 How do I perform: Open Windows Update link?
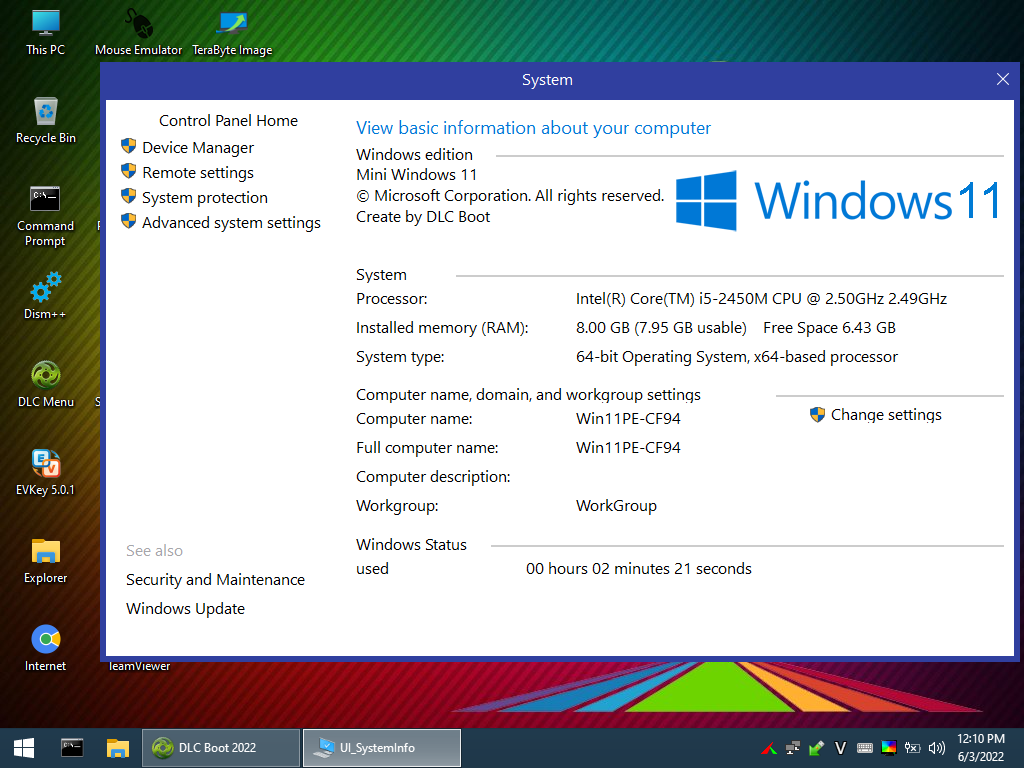(185, 609)
